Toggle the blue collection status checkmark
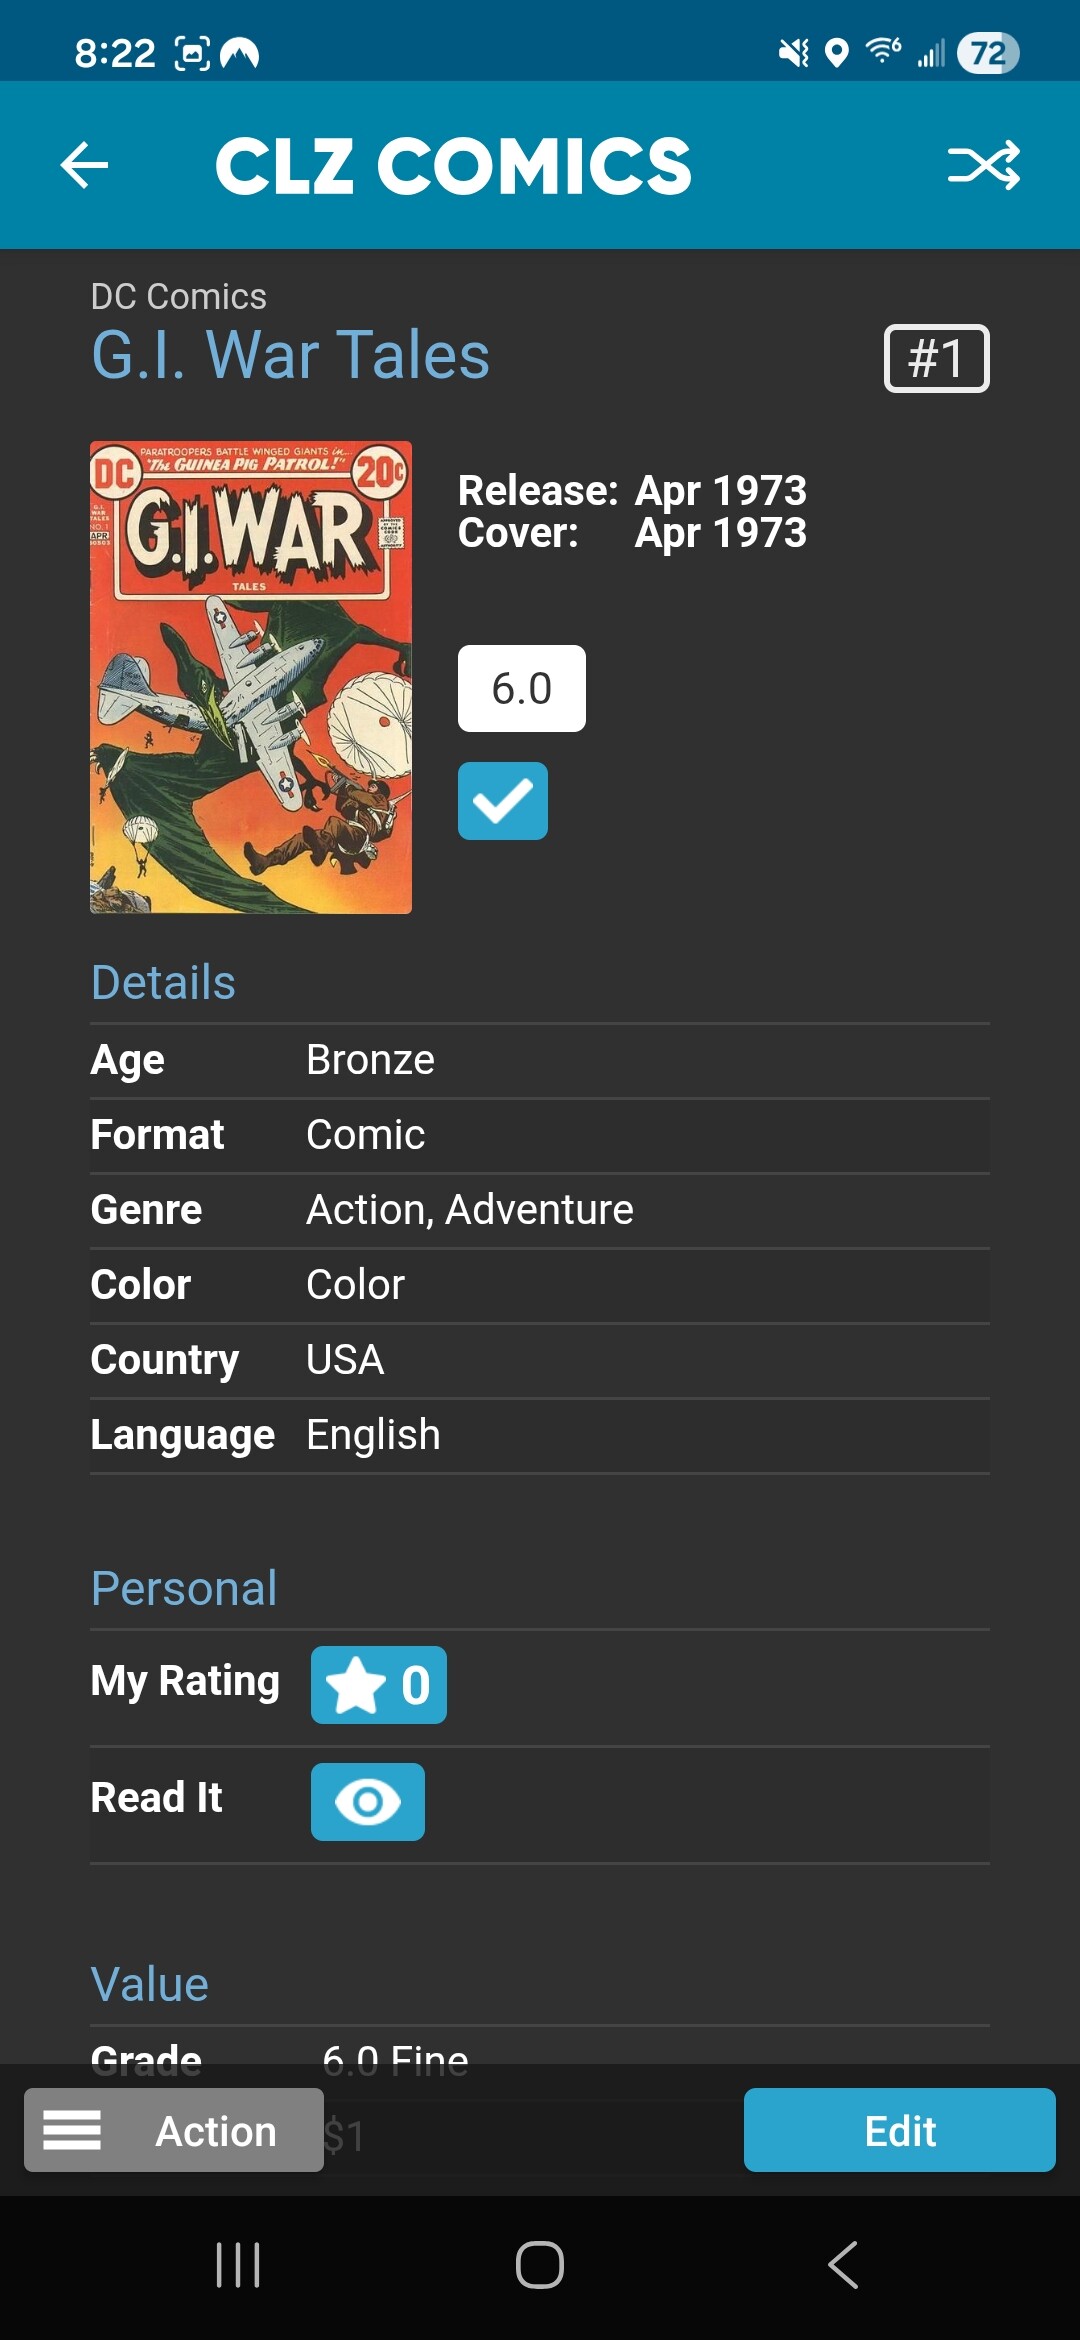 (x=503, y=801)
